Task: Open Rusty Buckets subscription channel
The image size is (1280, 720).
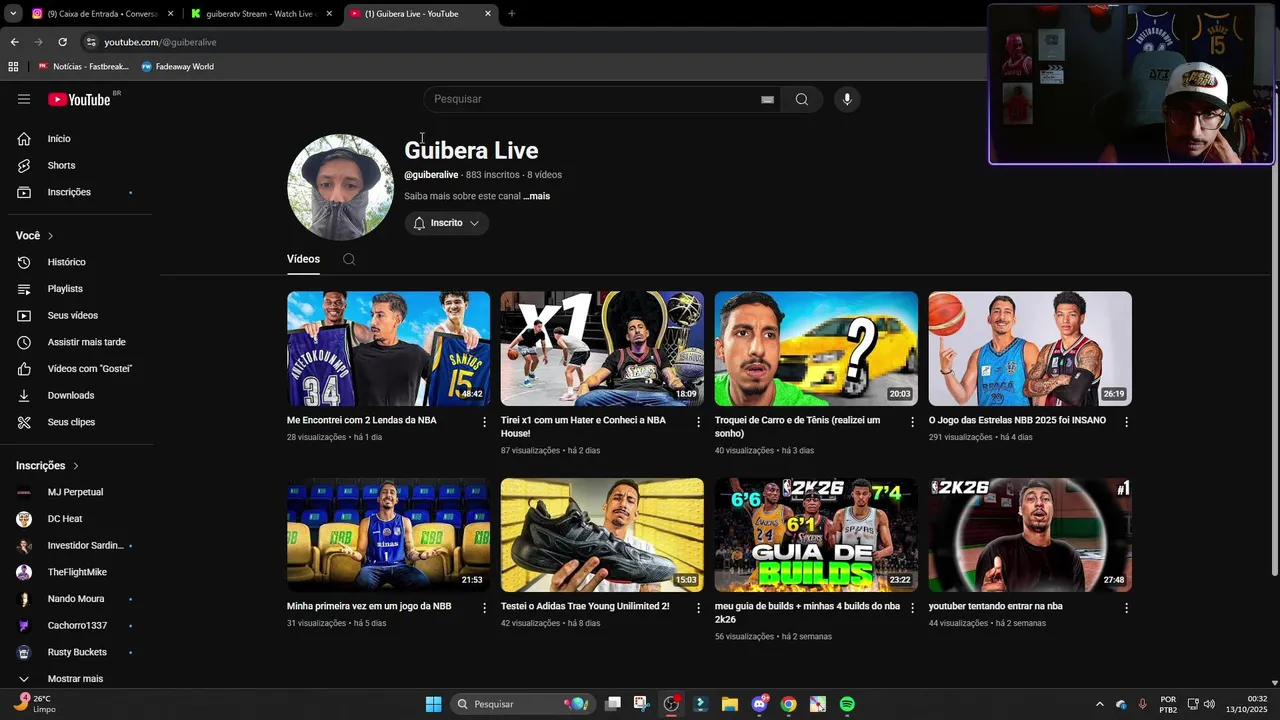Action: [76, 652]
